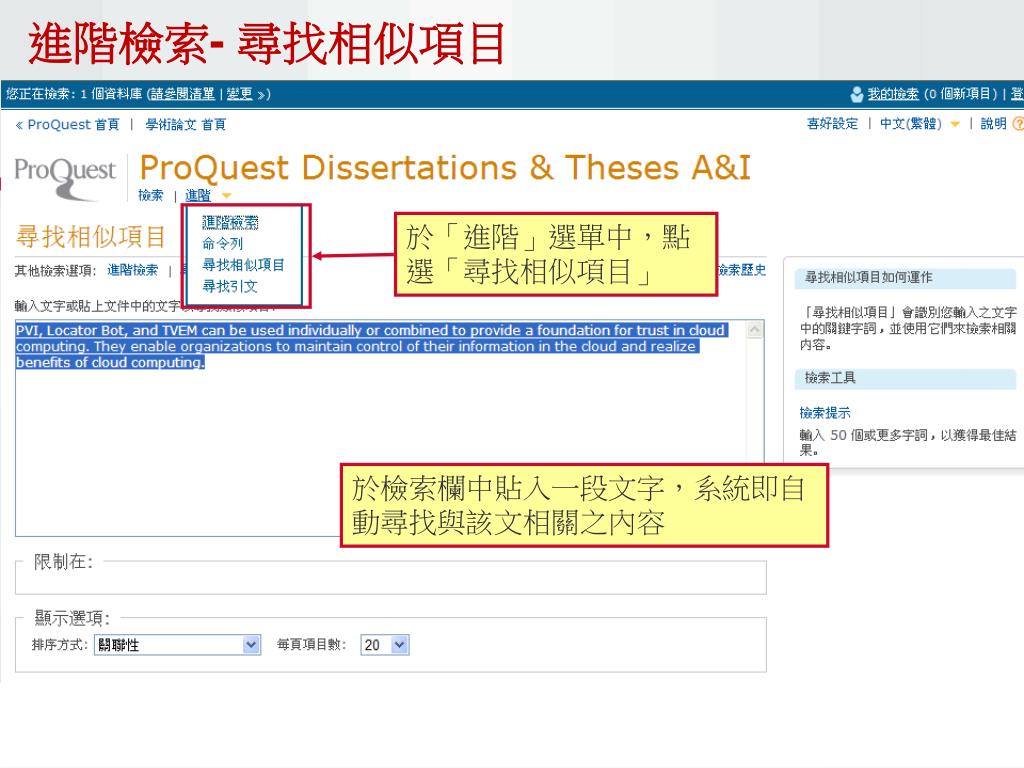The width and height of the screenshot is (1024, 768).
Task: Click the ProQuest Dissertations & Theses A&I title
Action: click(445, 168)
